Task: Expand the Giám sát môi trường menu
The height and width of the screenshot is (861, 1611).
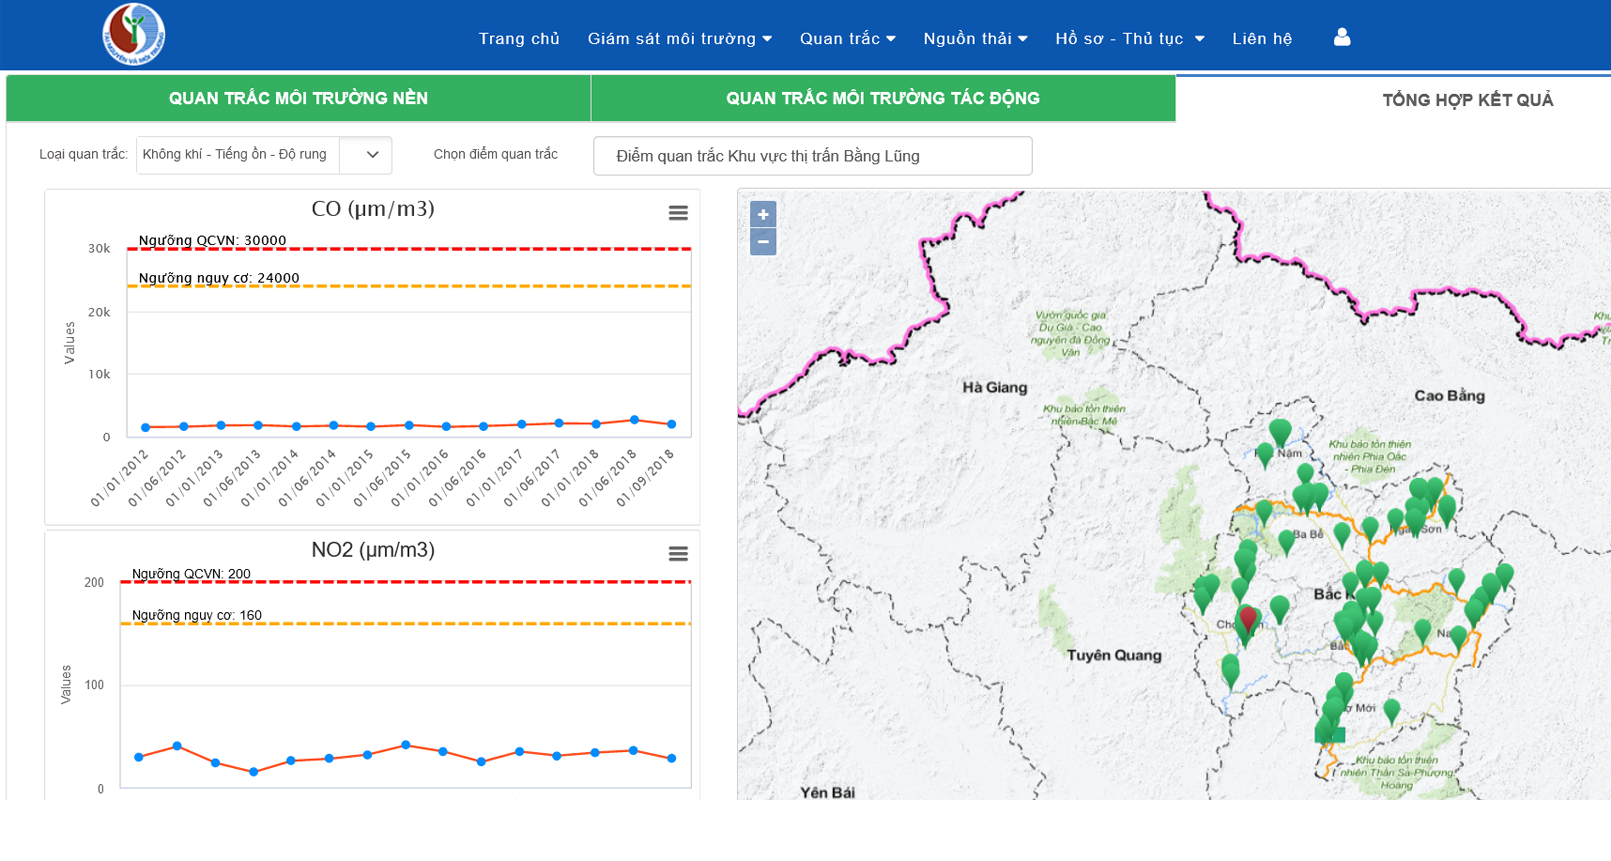Action: 679,39
